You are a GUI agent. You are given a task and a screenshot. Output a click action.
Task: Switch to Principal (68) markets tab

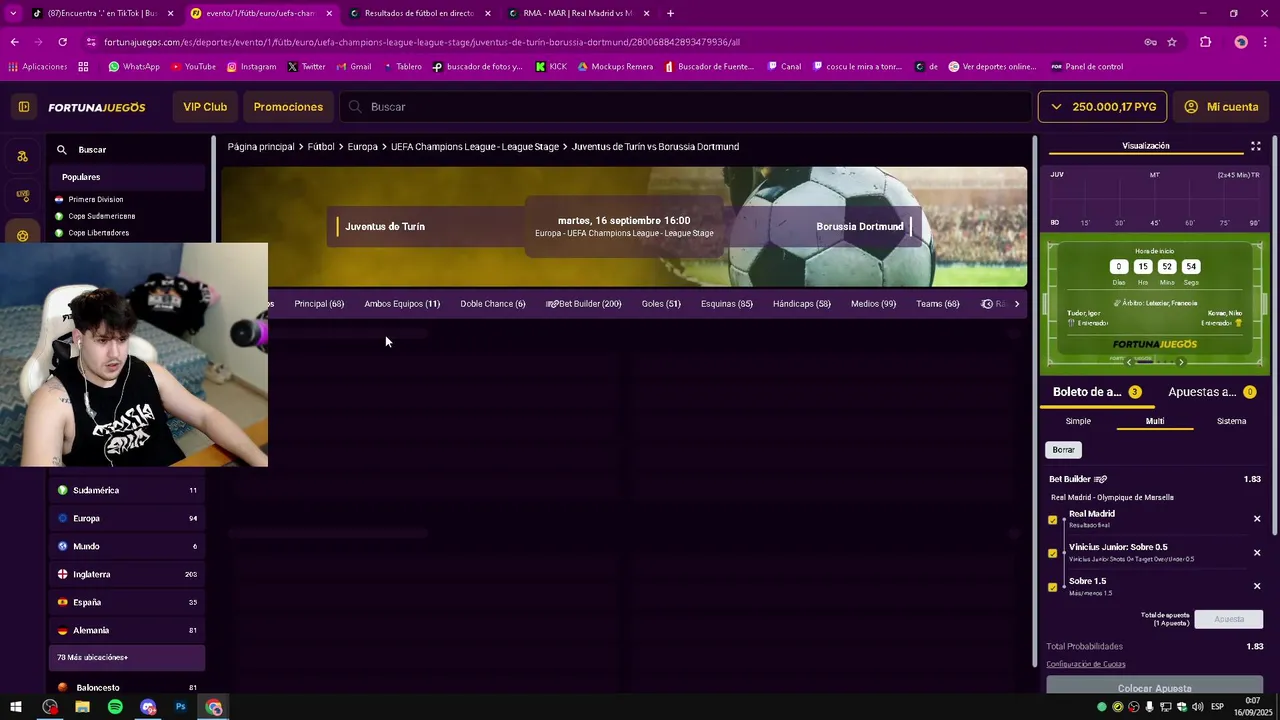point(319,304)
